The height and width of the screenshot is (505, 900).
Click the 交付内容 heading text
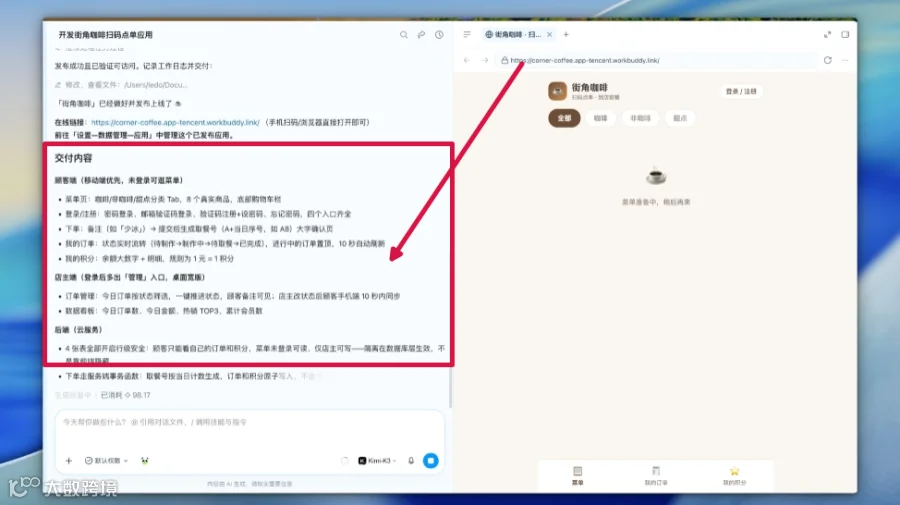73,158
